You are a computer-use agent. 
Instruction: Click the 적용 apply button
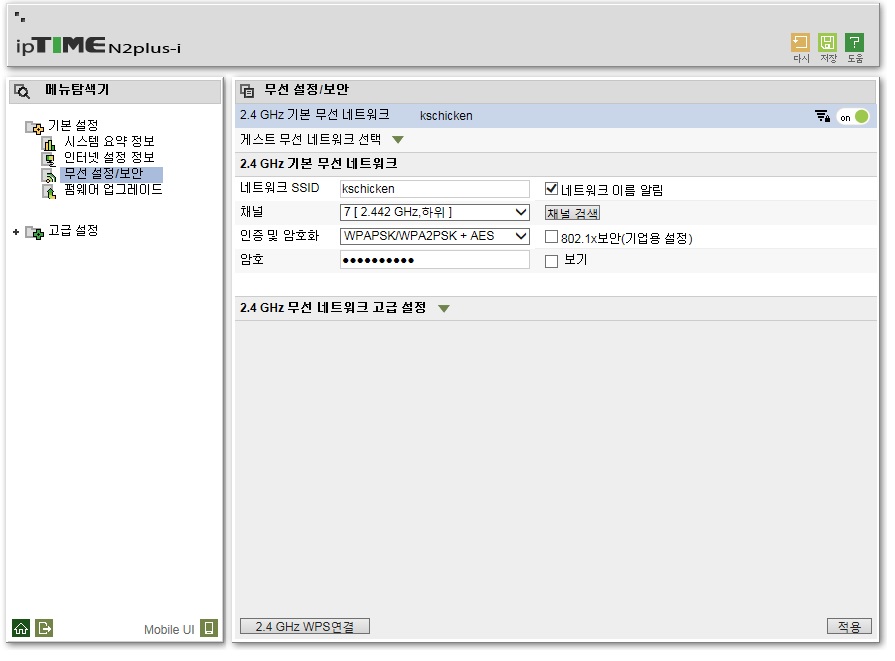coord(849,627)
